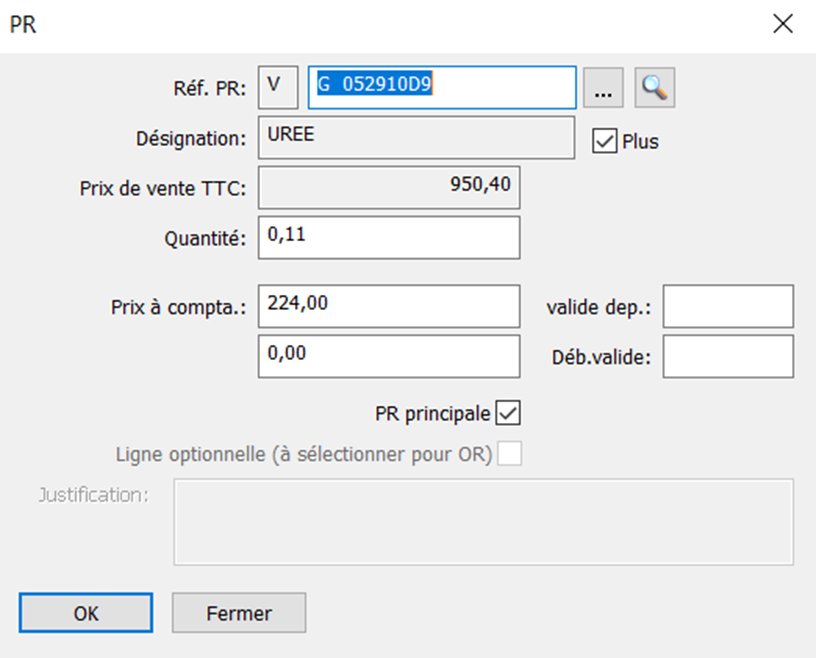816x658 pixels.
Task: Click the Désignation field showing UREE
Action: tap(416, 138)
